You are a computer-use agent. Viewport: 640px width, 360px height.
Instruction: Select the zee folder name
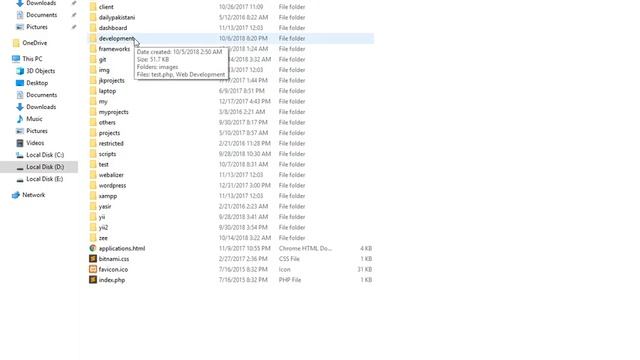(103, 238)
